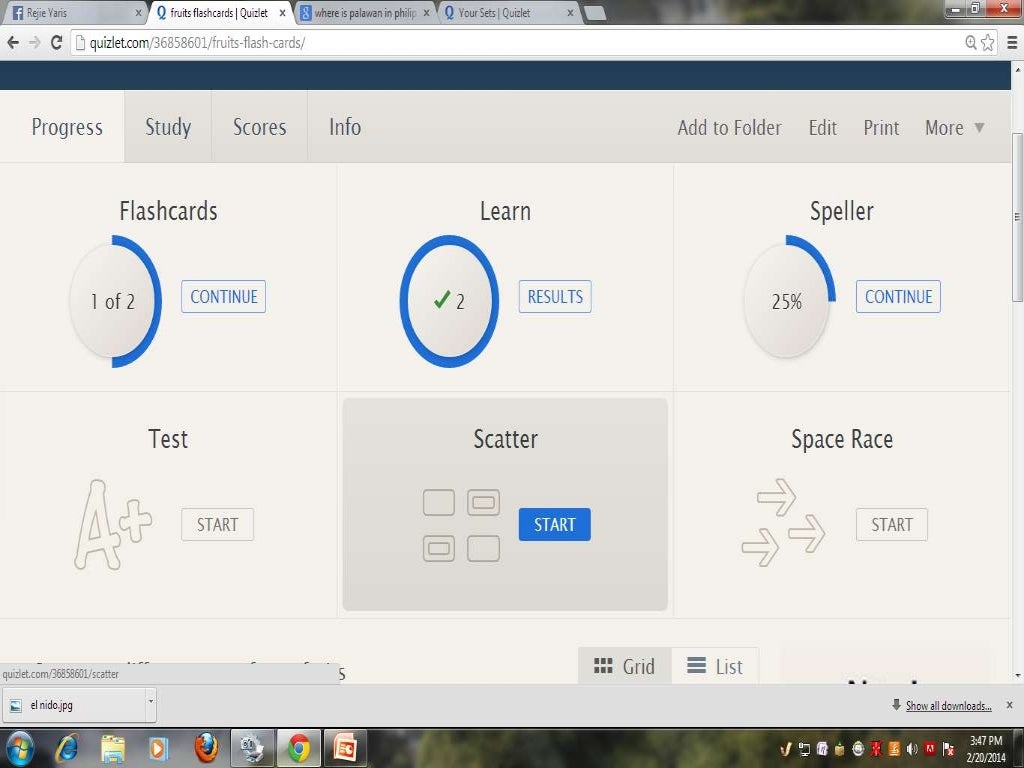Viewport: 1024px width, 768px height.
Task: Click the Test A+ icon
Action: point(112,524)
